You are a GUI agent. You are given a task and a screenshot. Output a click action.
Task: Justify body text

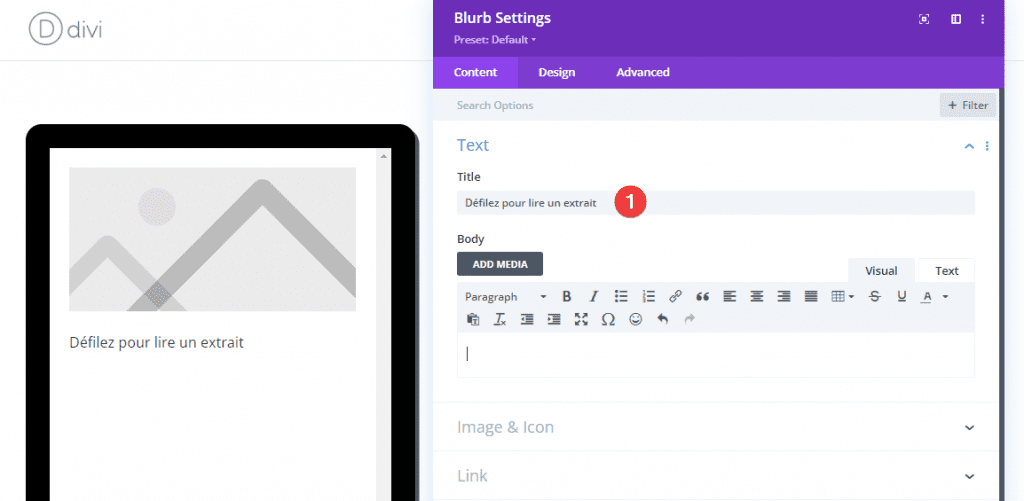tap(811, 297)
